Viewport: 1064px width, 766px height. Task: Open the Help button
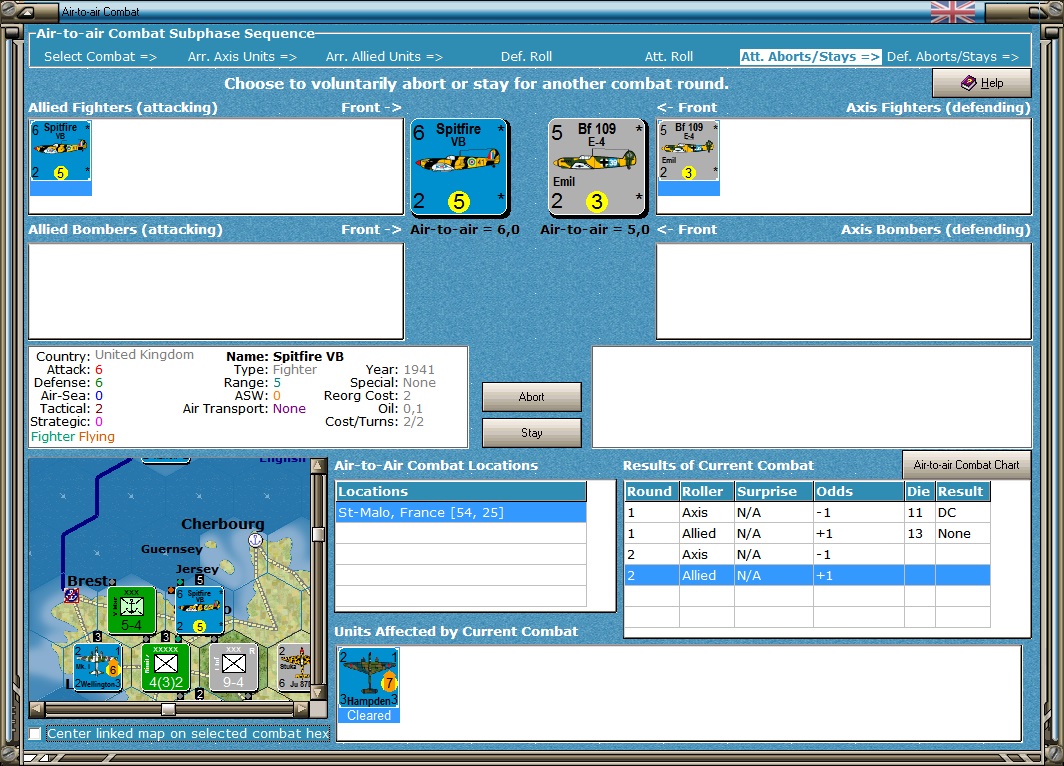[982, 83]
